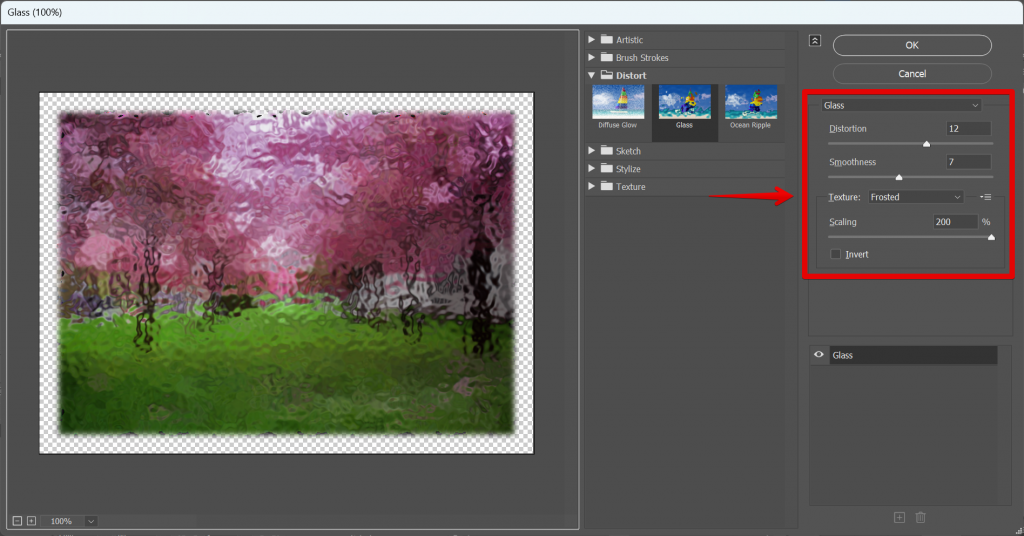Click the new effect layer icon
This screenshot has height=536, width=1024.
click(x=899, y=517)
